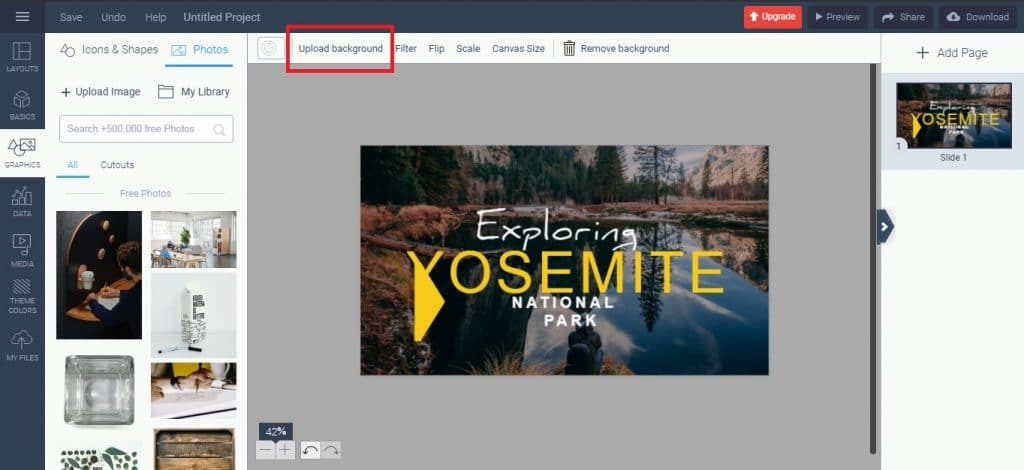Image resolution: width=1024 pixels, height=470 pixels.
Task: Open the My Files sidebar panel
Action: click(x=22, y=345)
